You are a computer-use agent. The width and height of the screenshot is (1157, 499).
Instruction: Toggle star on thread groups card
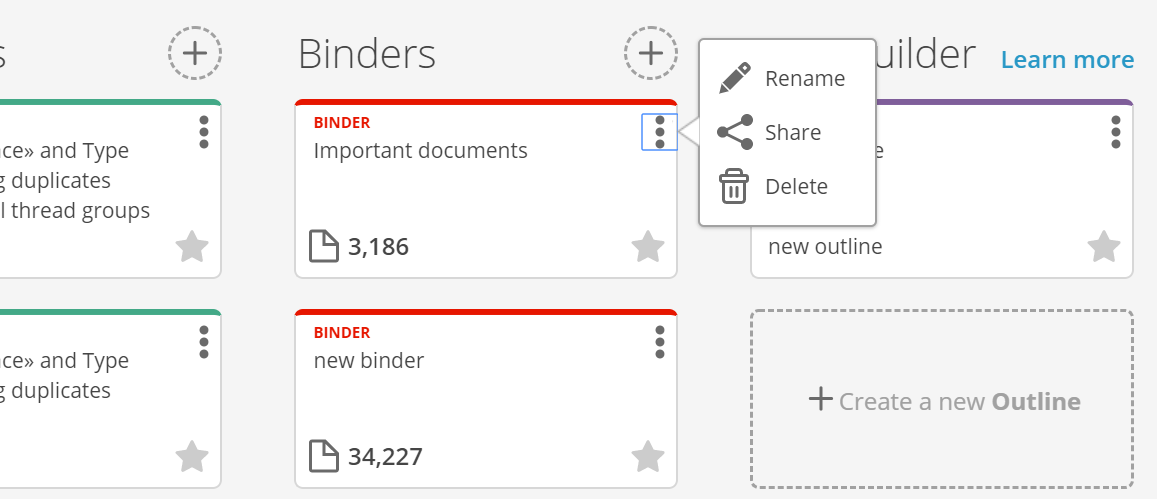[x=192, y=246]
